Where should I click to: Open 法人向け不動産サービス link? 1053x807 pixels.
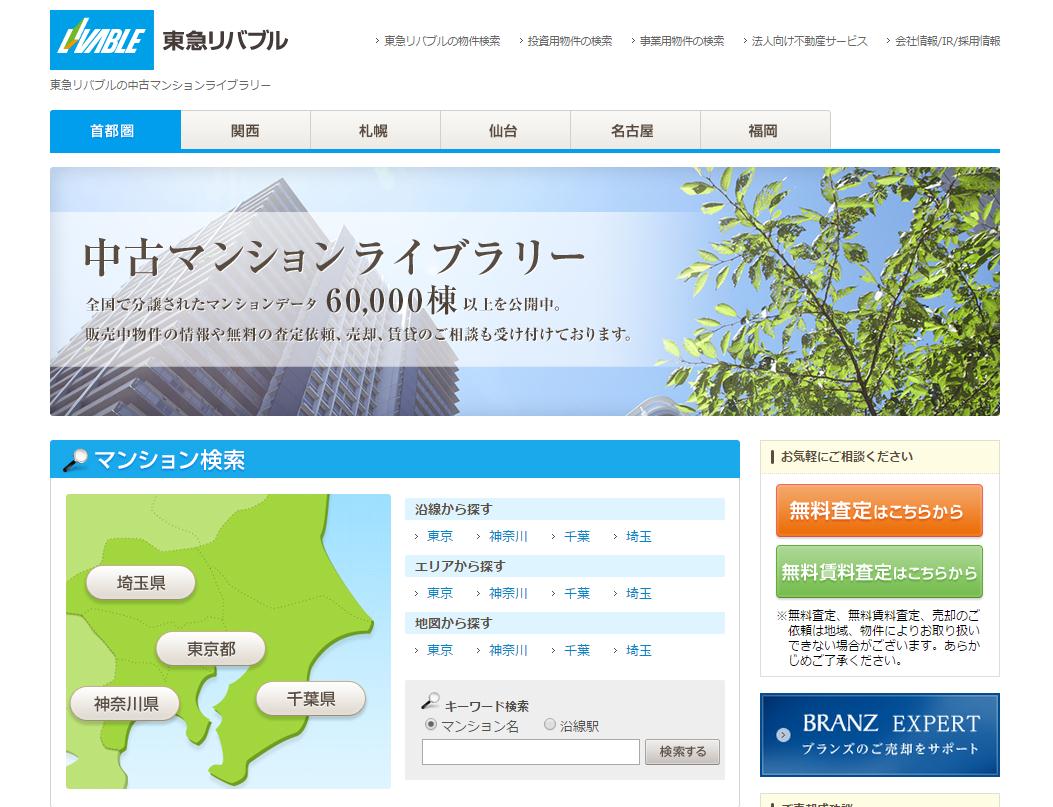(x=809, y=41)
